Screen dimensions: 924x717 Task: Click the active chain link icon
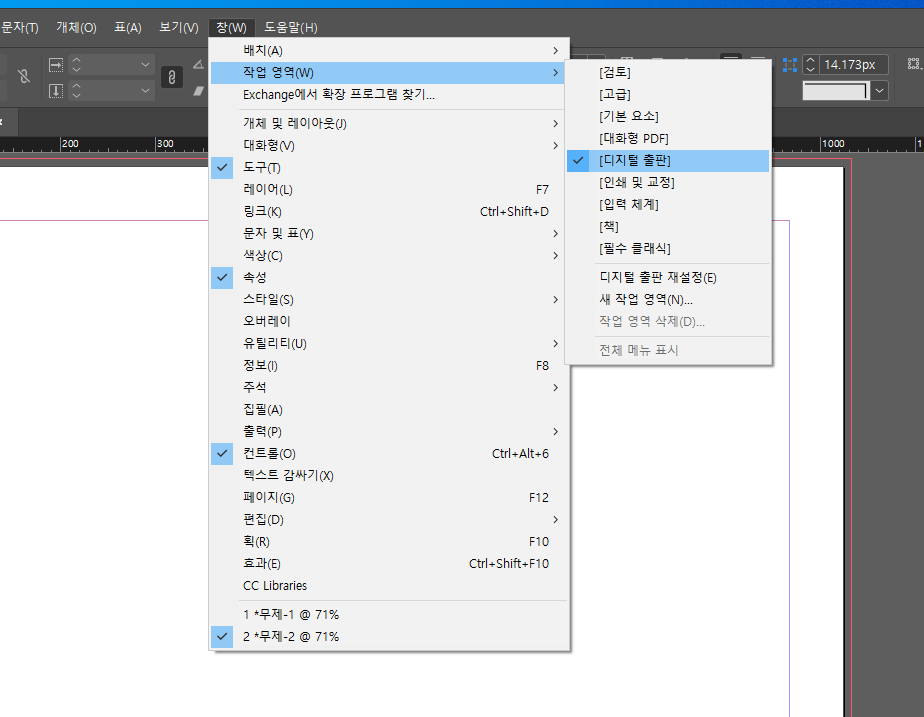tap(171, 77)
